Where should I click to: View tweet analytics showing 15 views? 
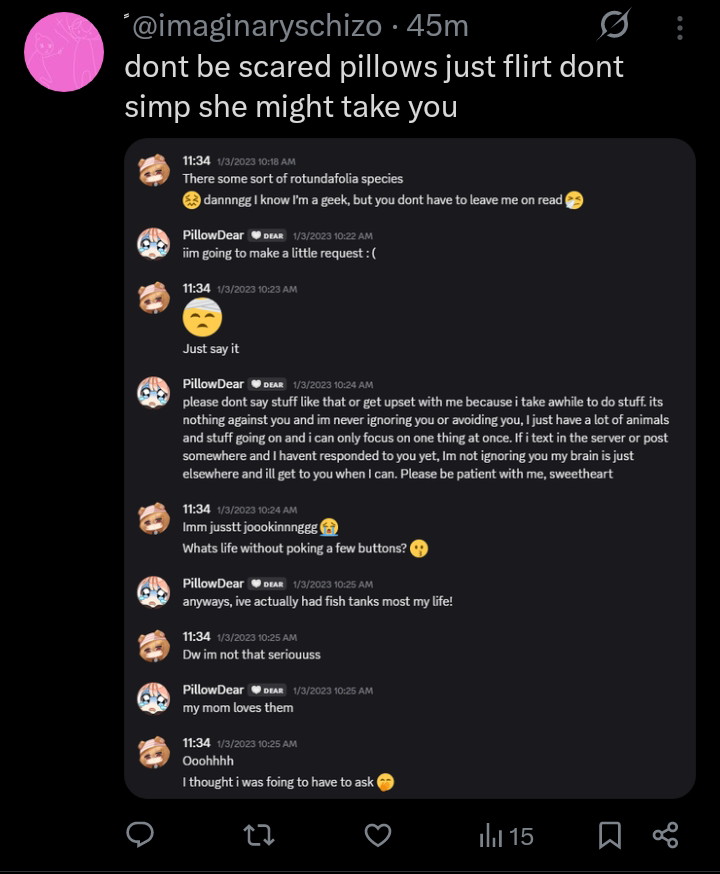coord(507,835)
